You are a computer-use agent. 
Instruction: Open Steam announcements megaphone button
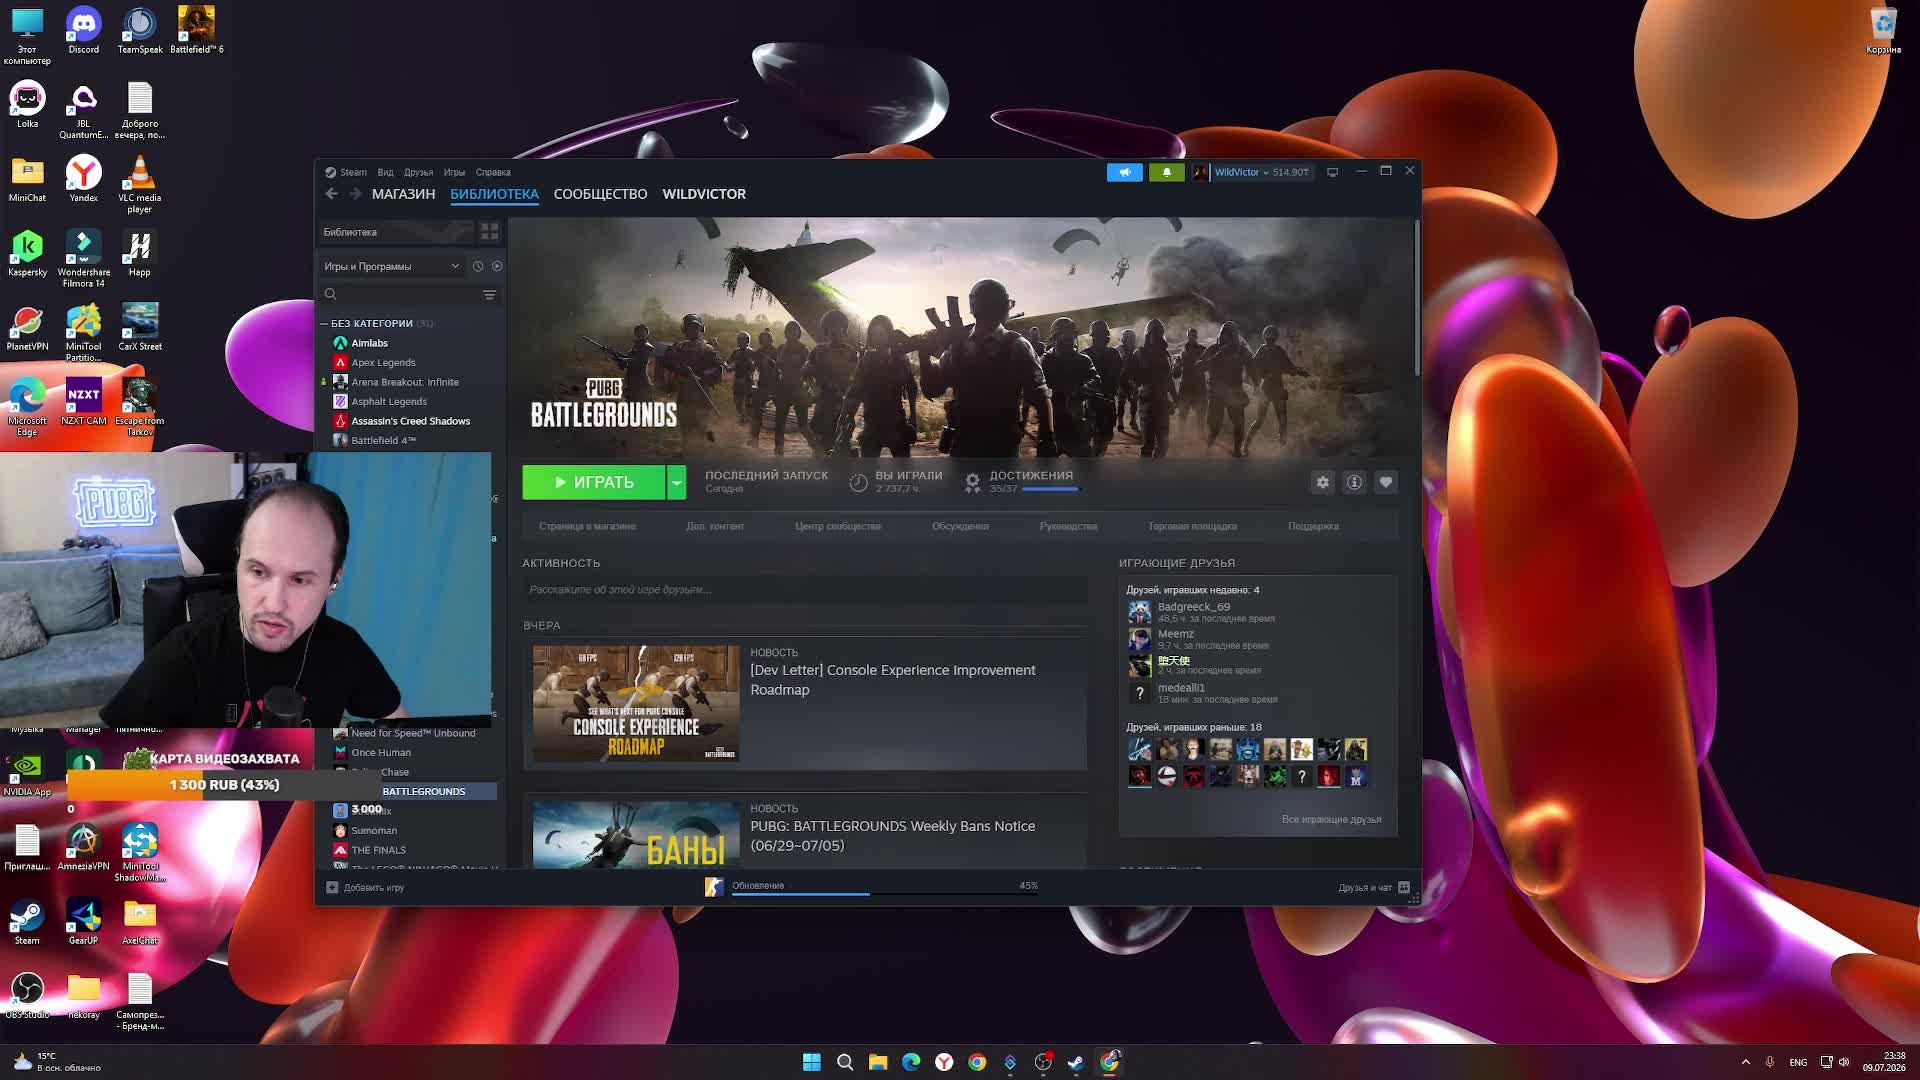[1125, 172]
